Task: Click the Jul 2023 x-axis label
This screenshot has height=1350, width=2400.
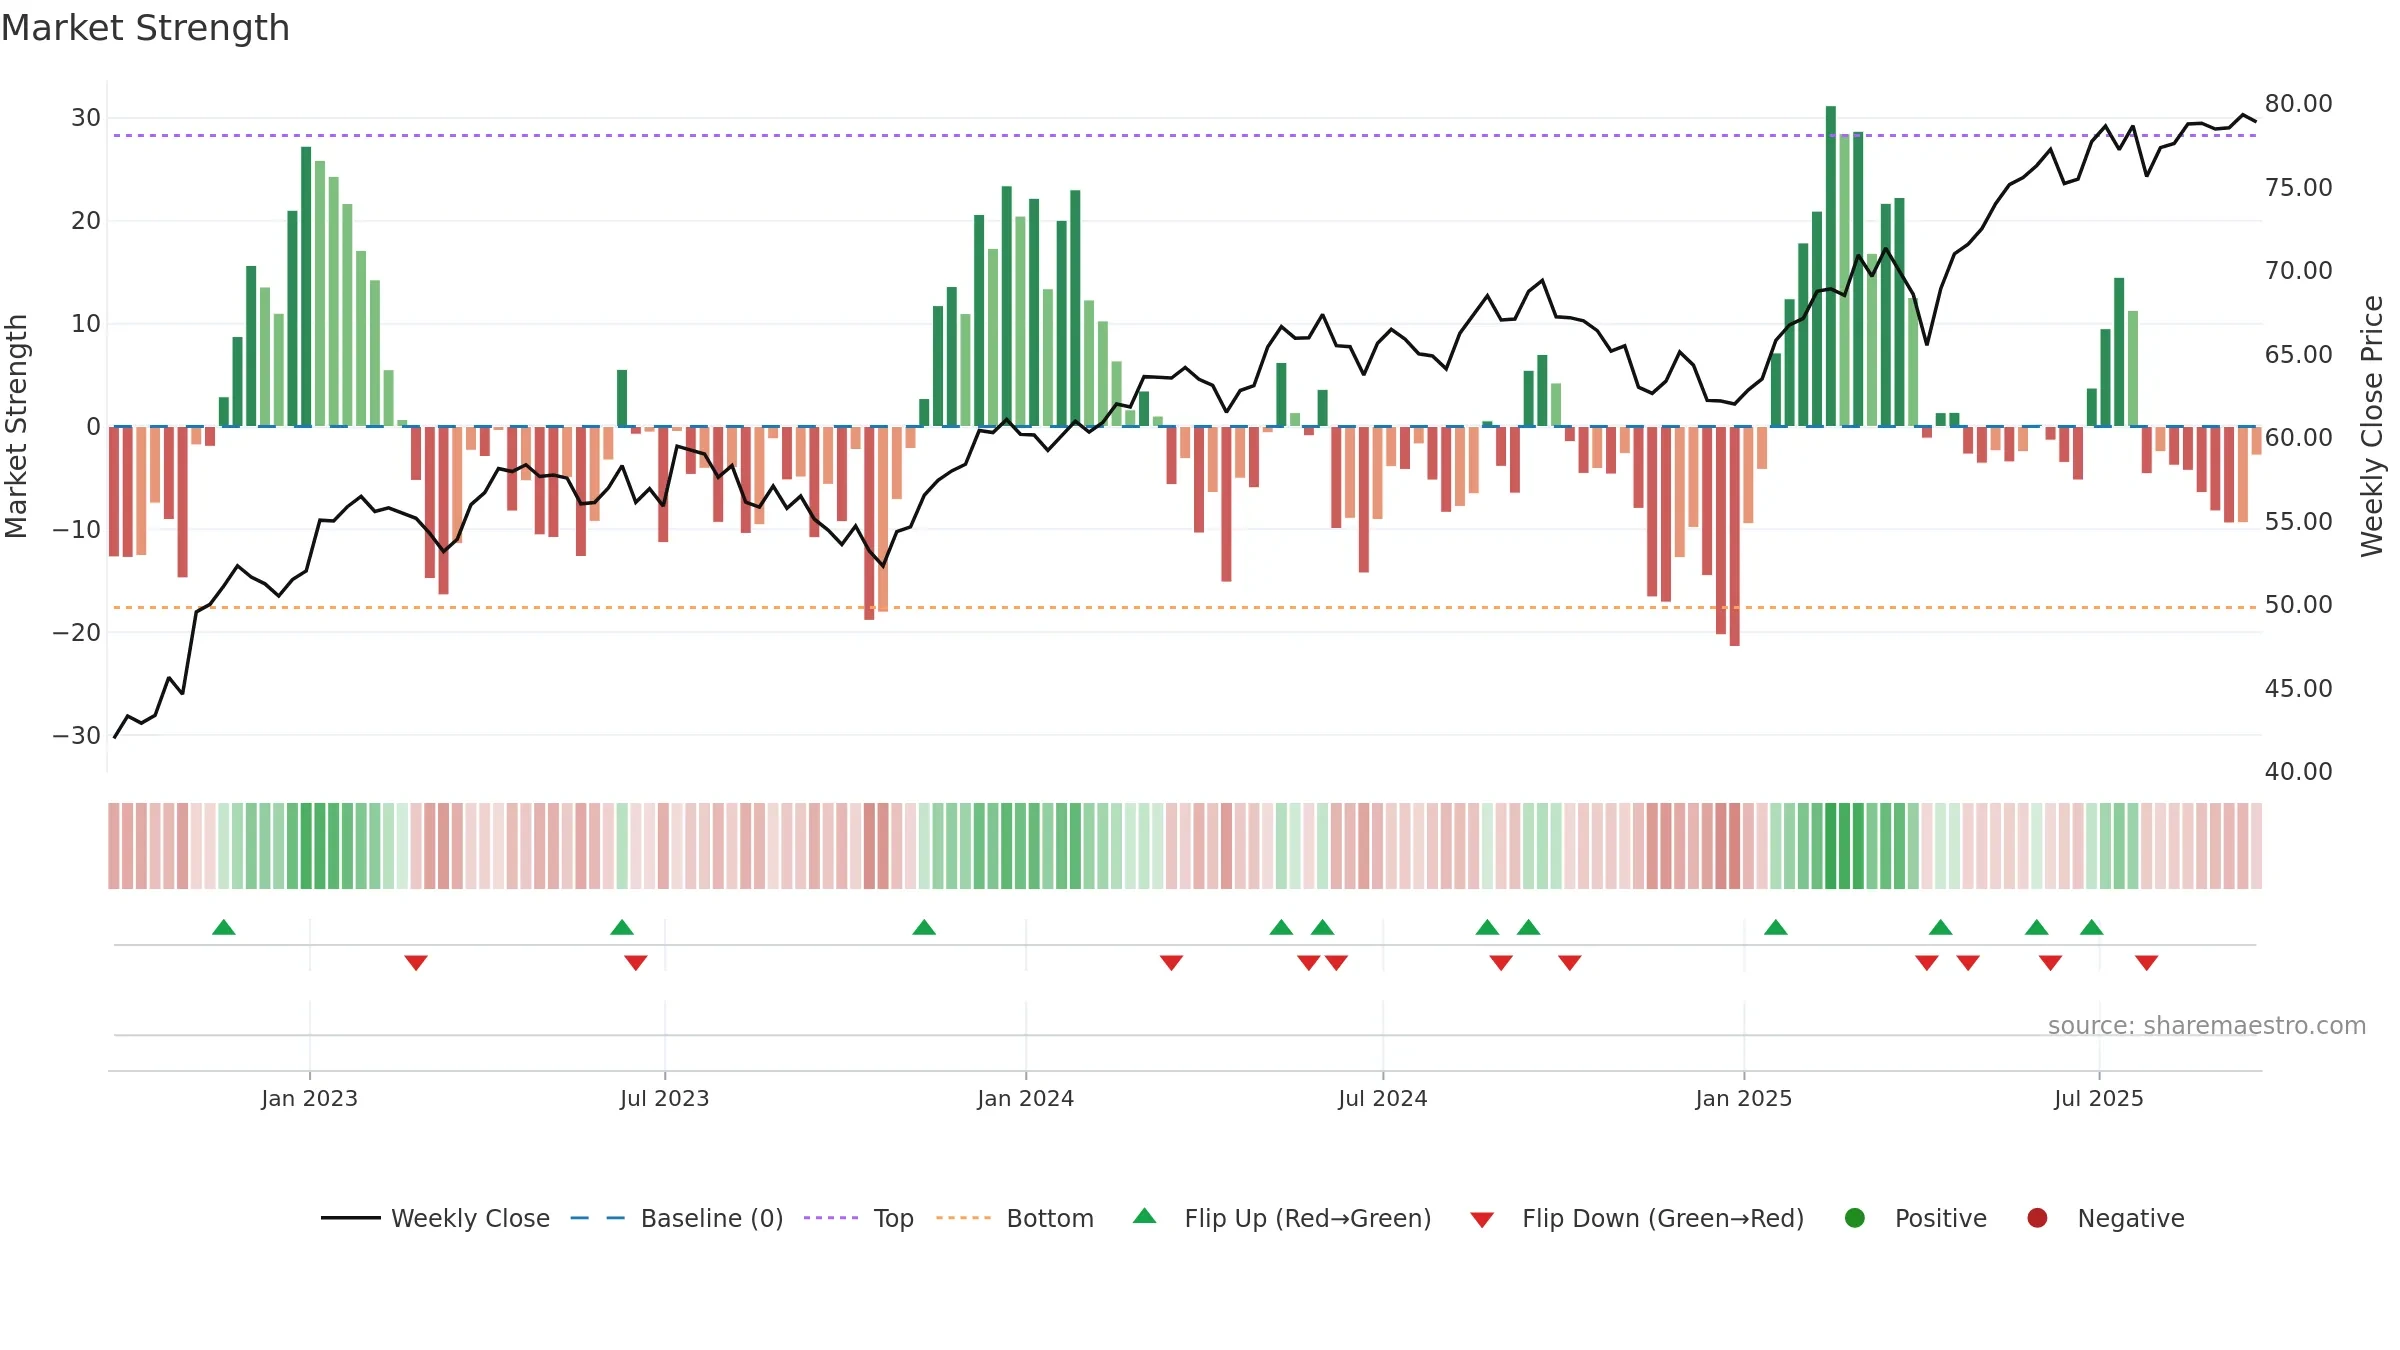Action: click(665, 1099)
